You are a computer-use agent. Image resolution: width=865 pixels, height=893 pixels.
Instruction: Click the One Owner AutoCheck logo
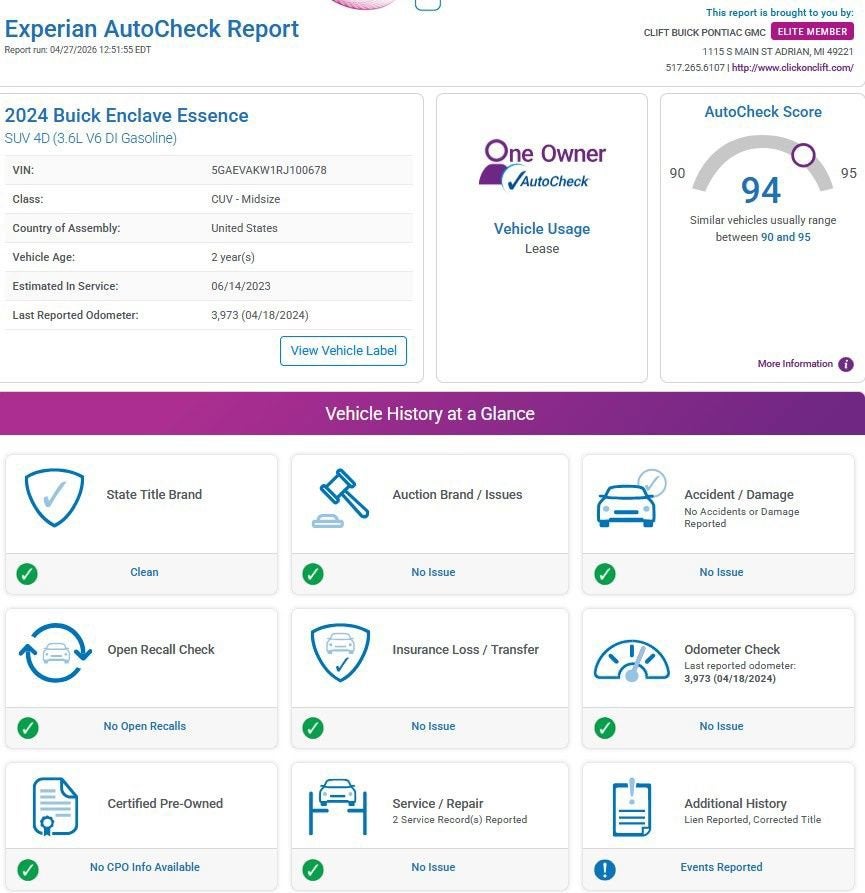pyautogui.click(x=541, y=165)
